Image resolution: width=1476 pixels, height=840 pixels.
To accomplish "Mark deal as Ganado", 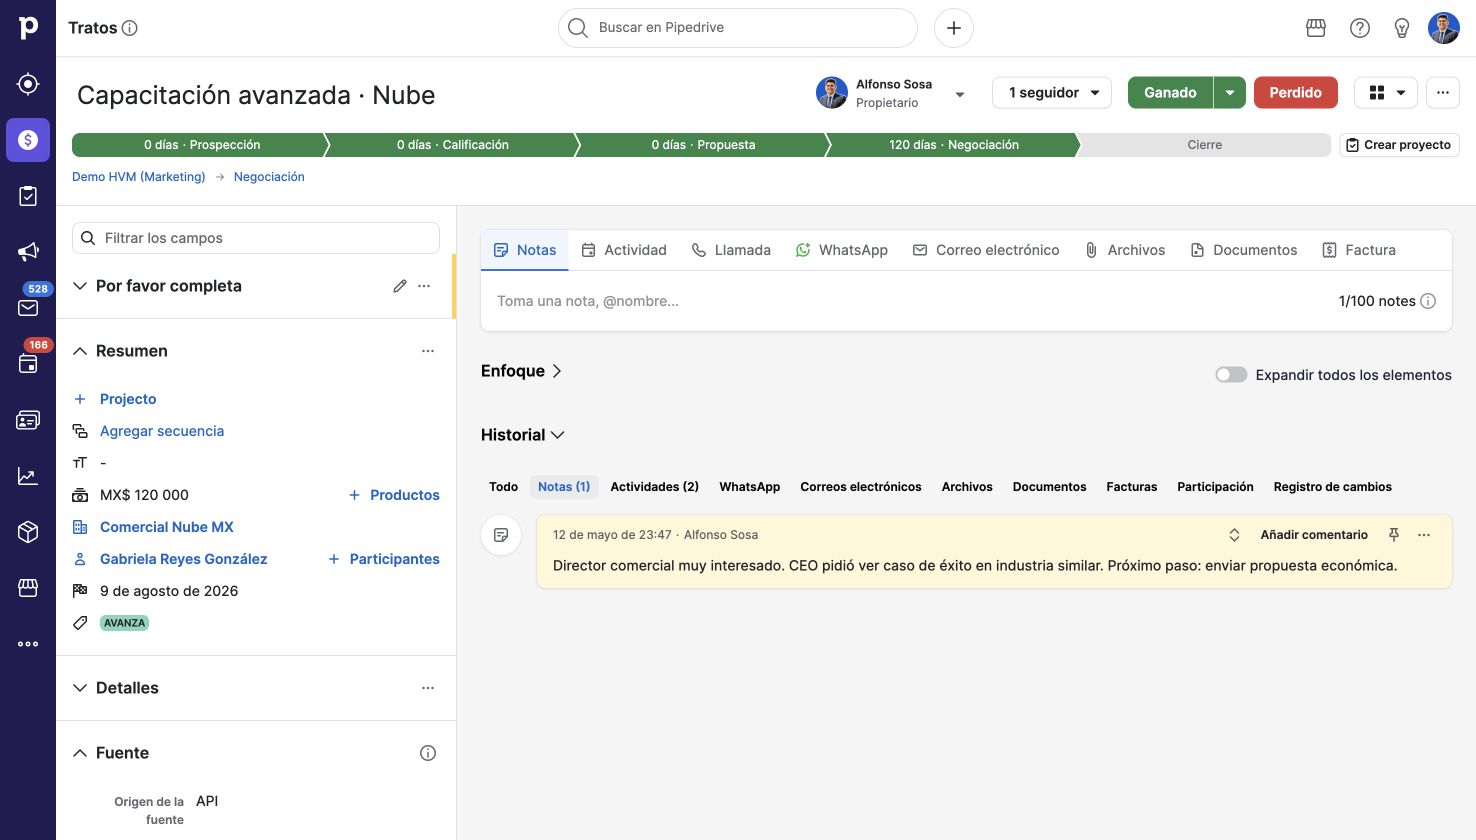I will coord(1170,92).
